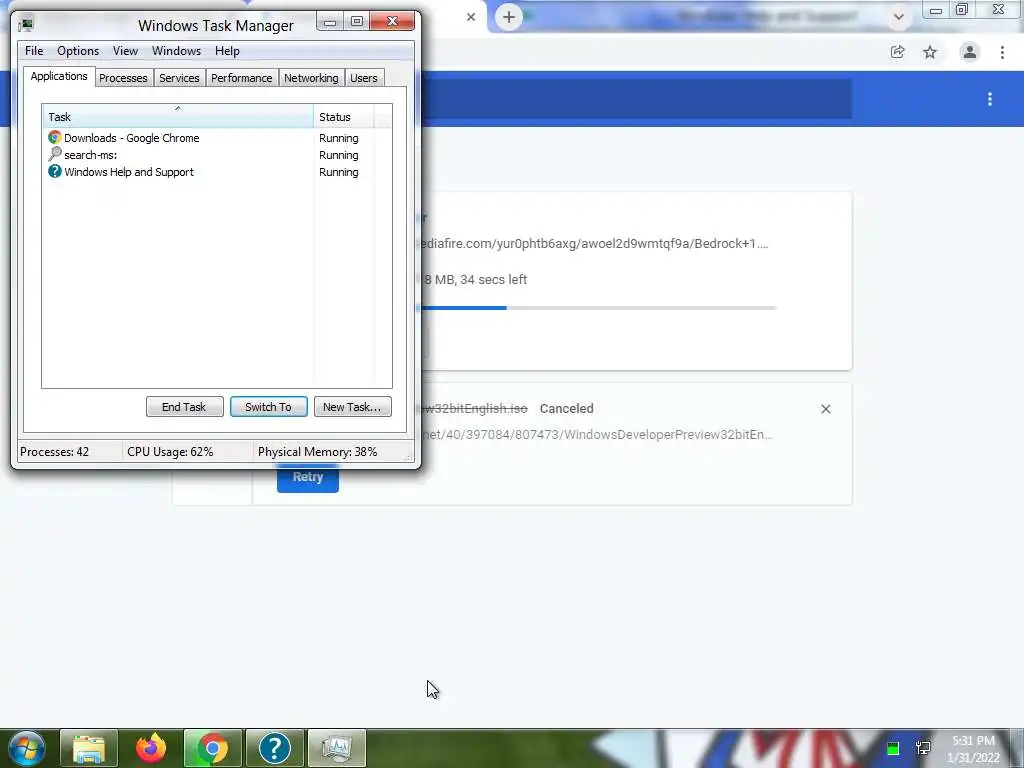Select the Applications tab
1024x768 pixels.
(x=59, y=76)
